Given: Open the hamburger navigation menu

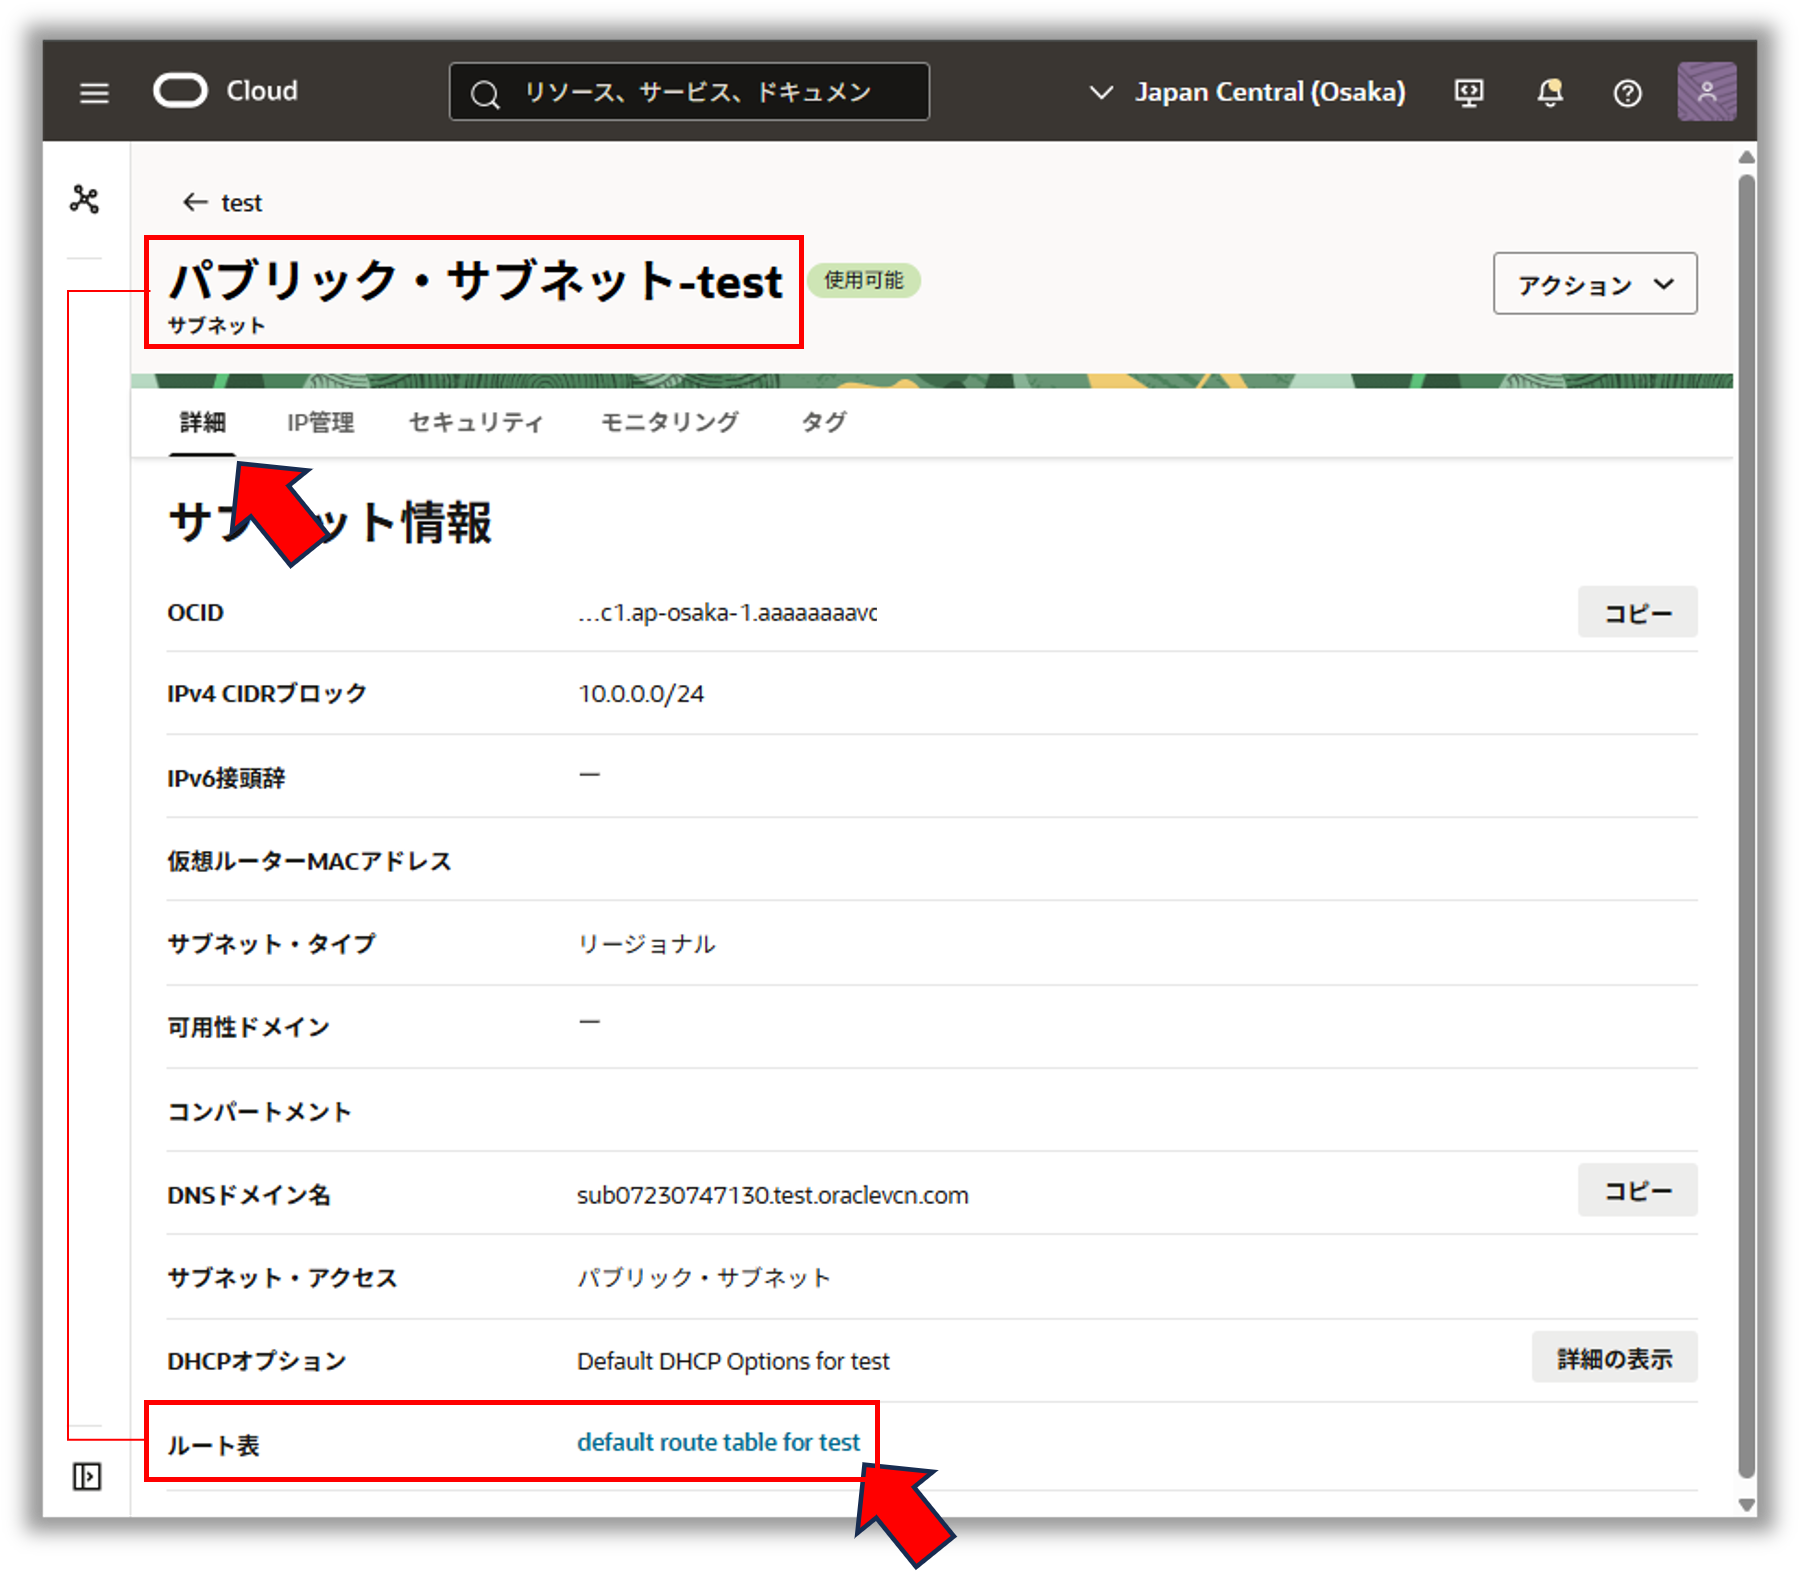Looking at the screenshot, I should [94, 93].
